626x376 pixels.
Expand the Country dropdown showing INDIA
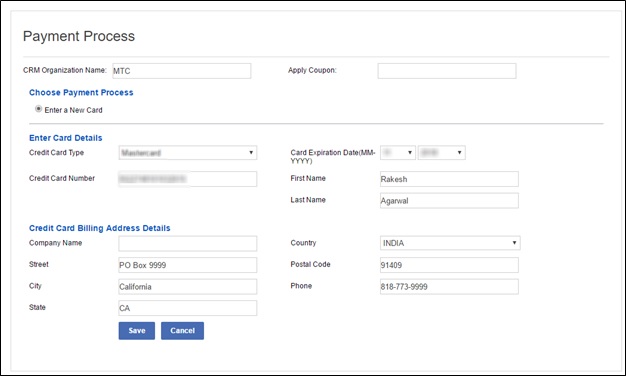(x=450, y=243)
